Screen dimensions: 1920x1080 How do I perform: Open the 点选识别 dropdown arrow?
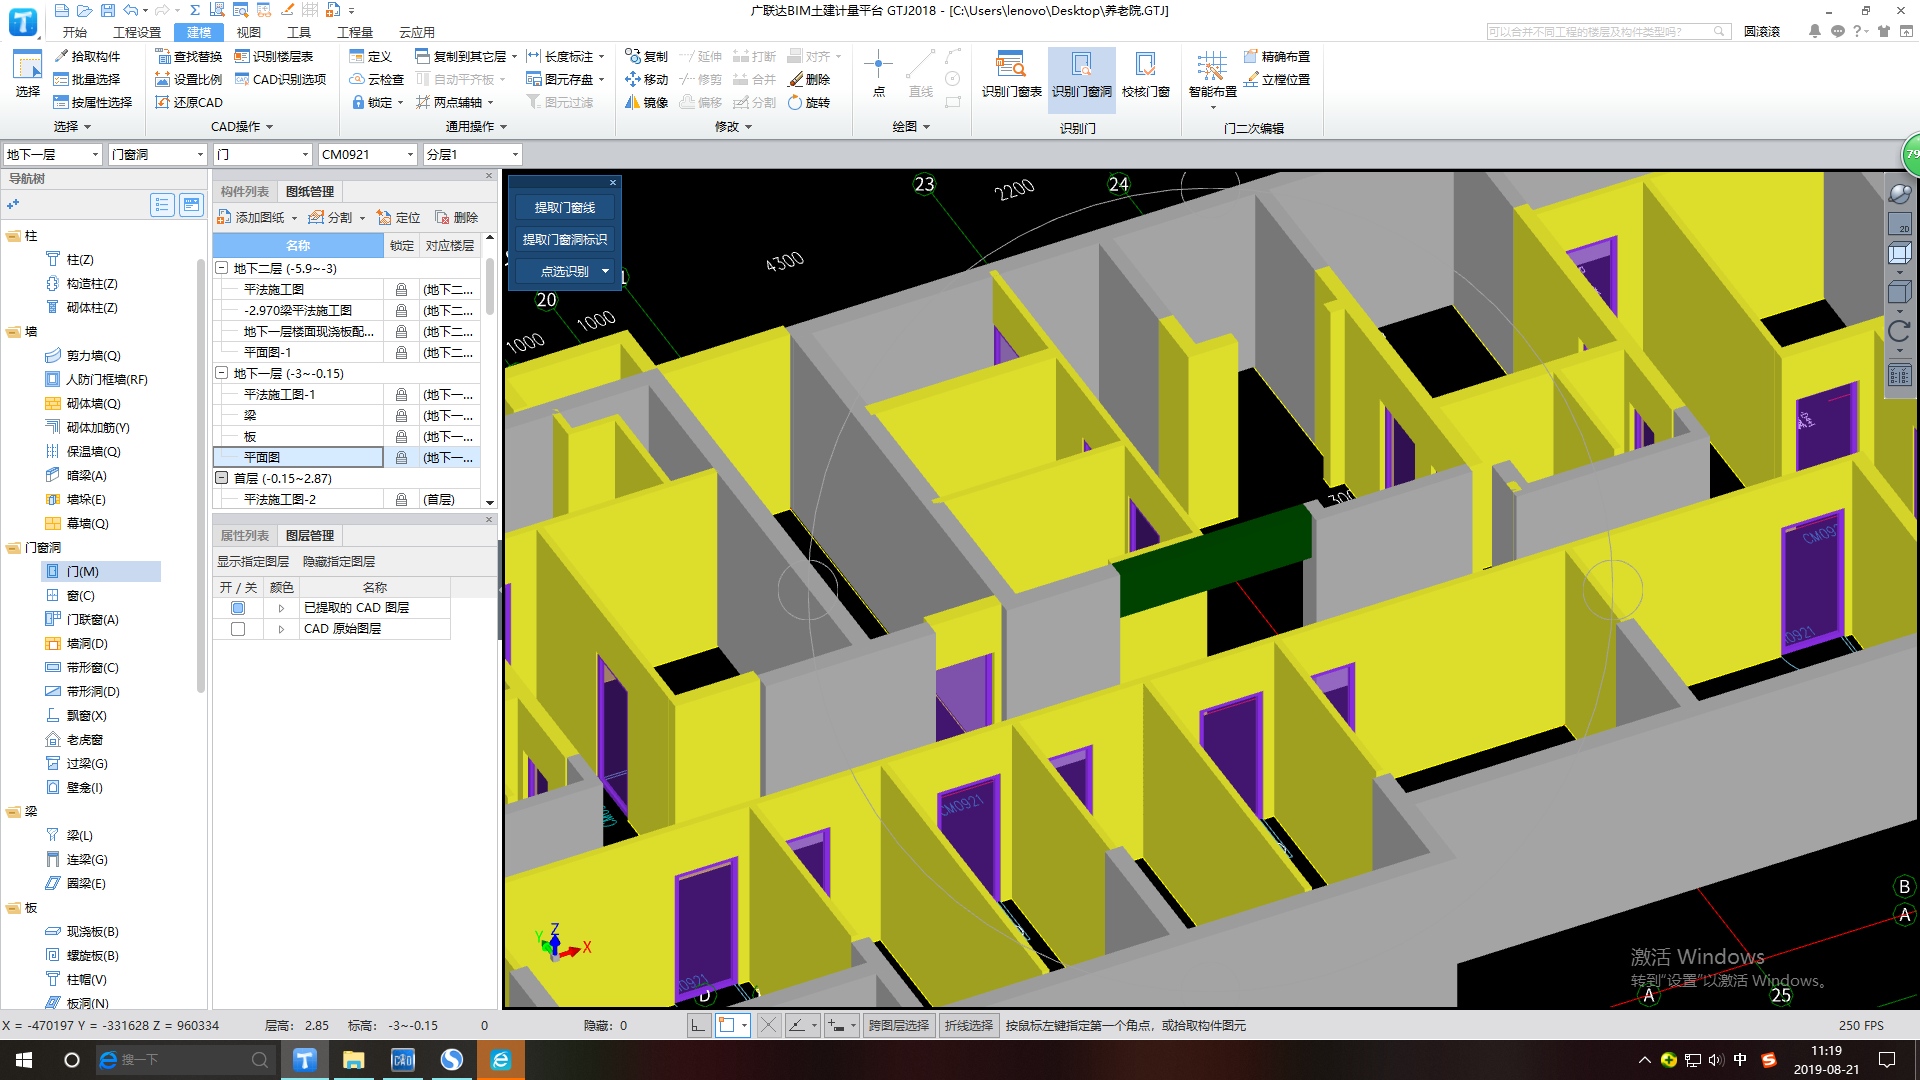click(605, 271)
